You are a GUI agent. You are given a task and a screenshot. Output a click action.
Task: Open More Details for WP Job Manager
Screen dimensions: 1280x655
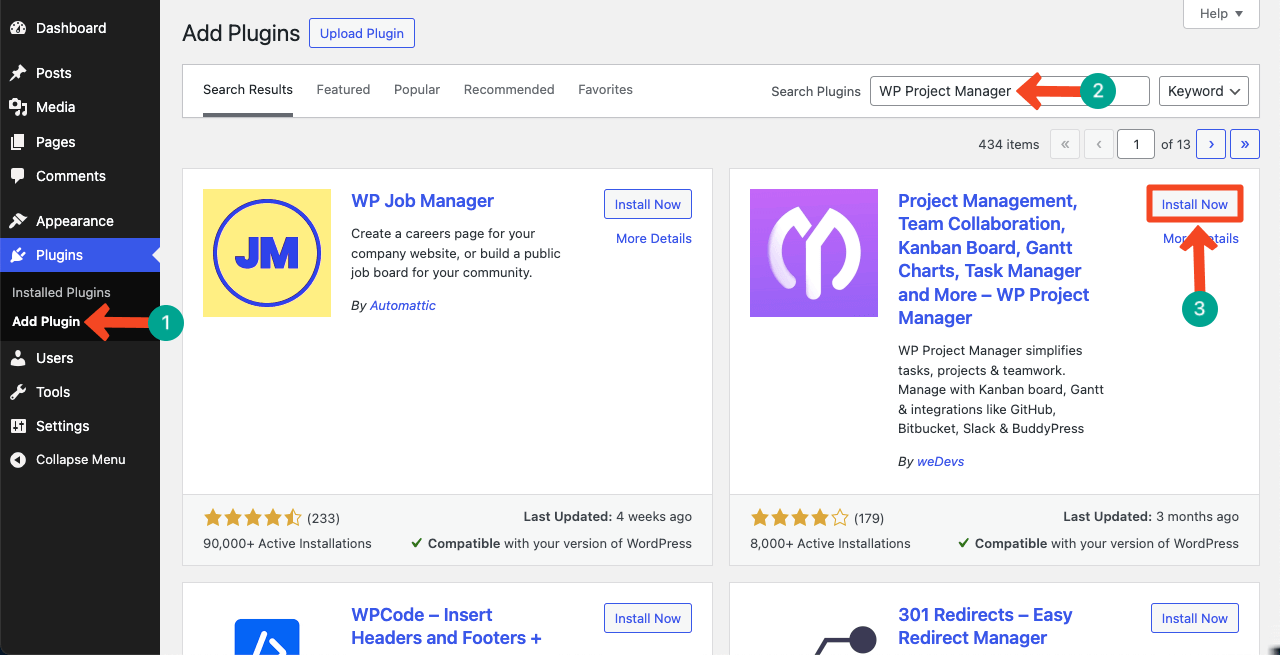point(654,239)
